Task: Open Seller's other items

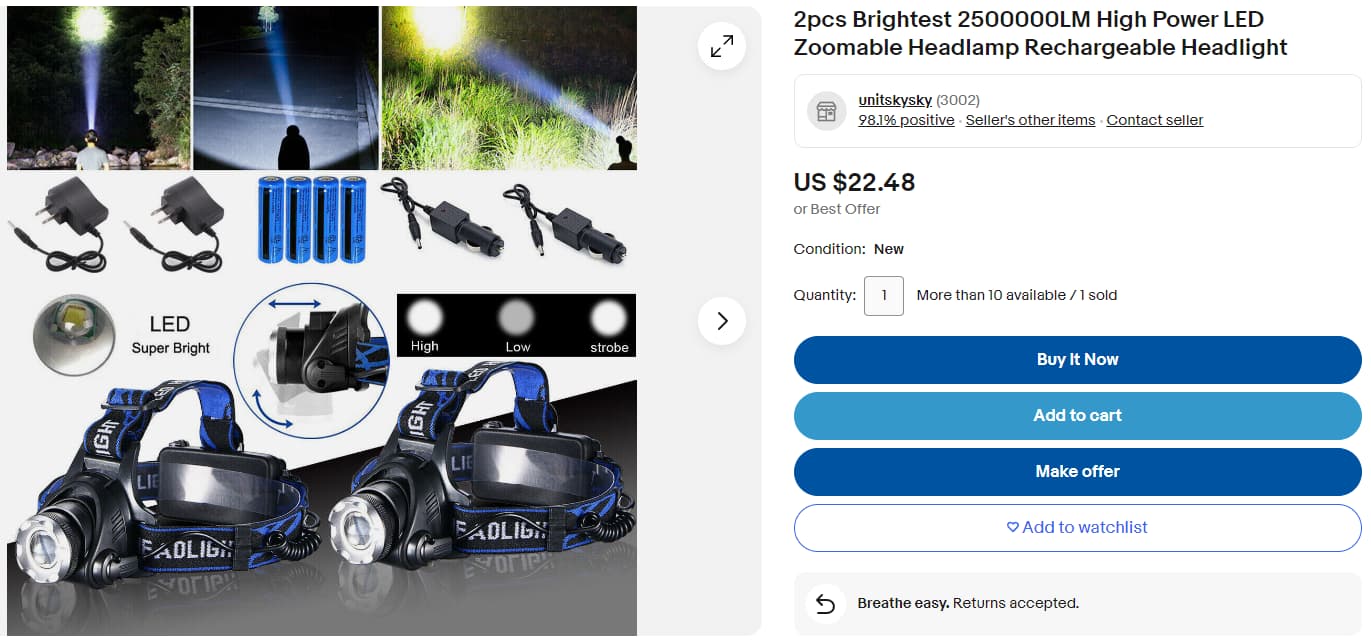Action: pyautogui.click(x=1030, y=120)
